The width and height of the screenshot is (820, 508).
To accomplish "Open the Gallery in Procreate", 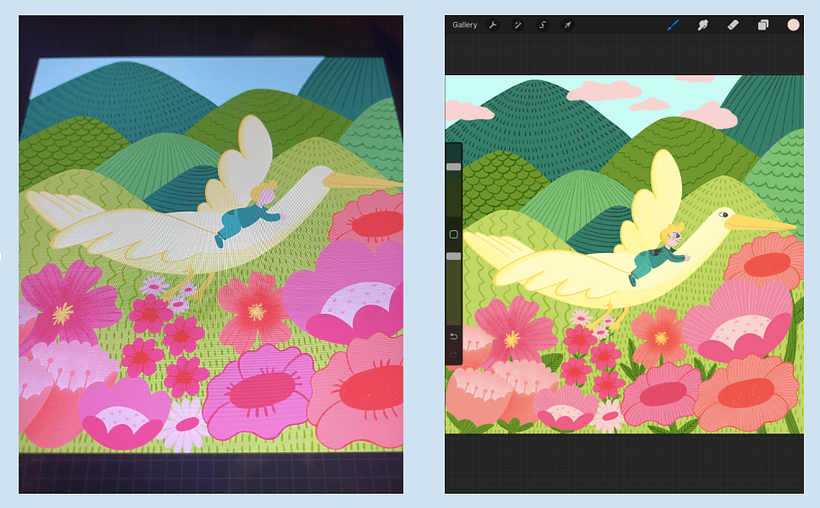I will coord(464,25).
